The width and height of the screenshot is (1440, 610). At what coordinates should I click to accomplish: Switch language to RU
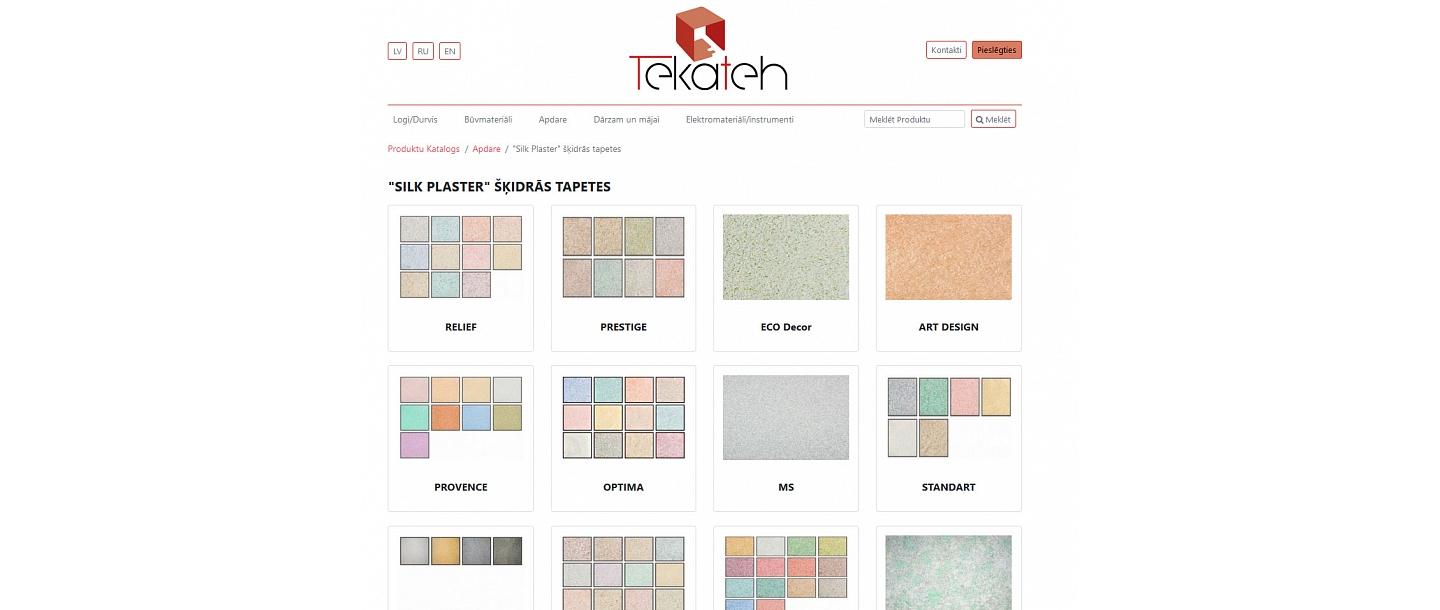(423, 51)
